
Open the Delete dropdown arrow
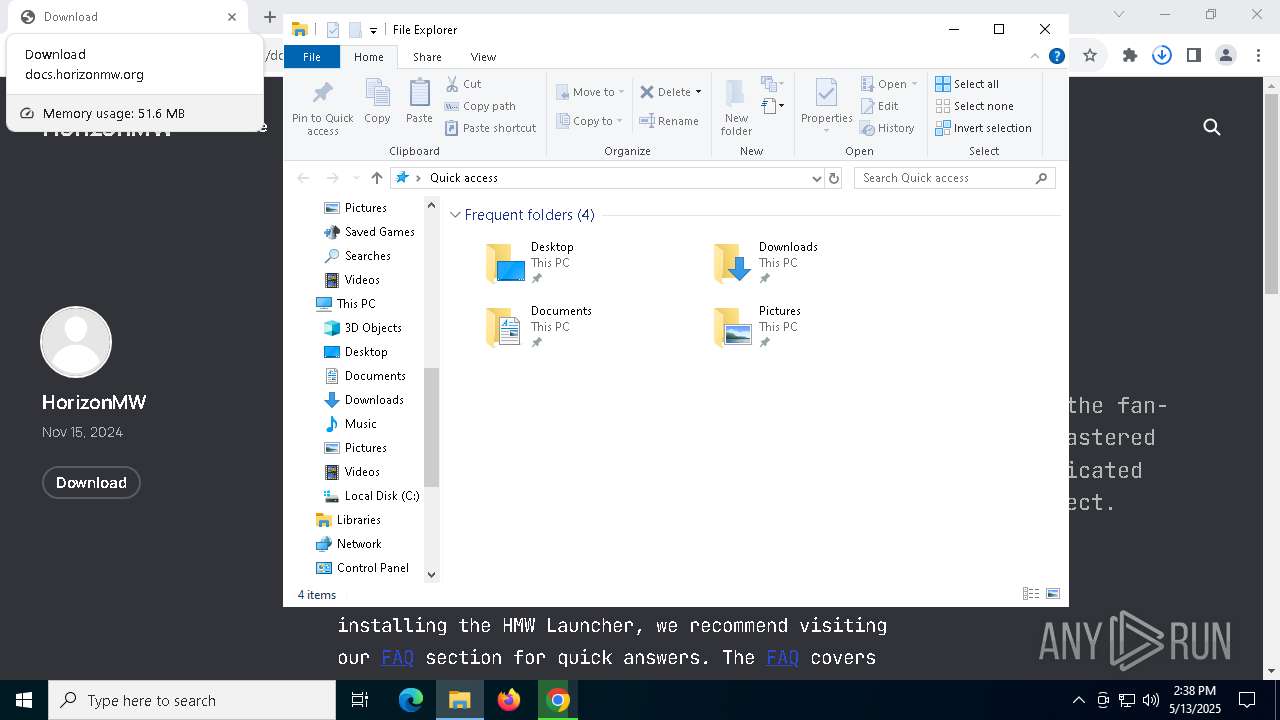pyautogui.click(x=698, y=92)
